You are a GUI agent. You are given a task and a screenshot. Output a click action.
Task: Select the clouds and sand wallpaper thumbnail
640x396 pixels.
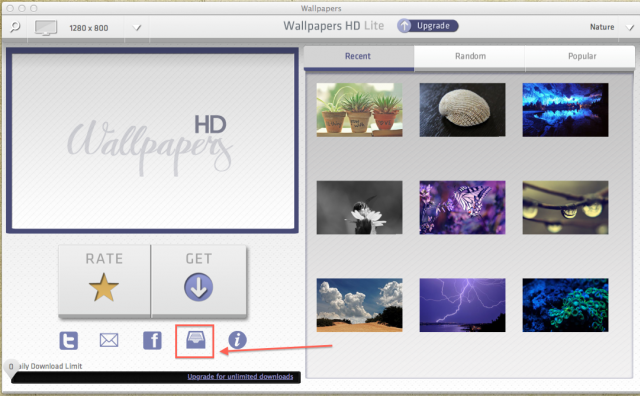tap(359, 305)
